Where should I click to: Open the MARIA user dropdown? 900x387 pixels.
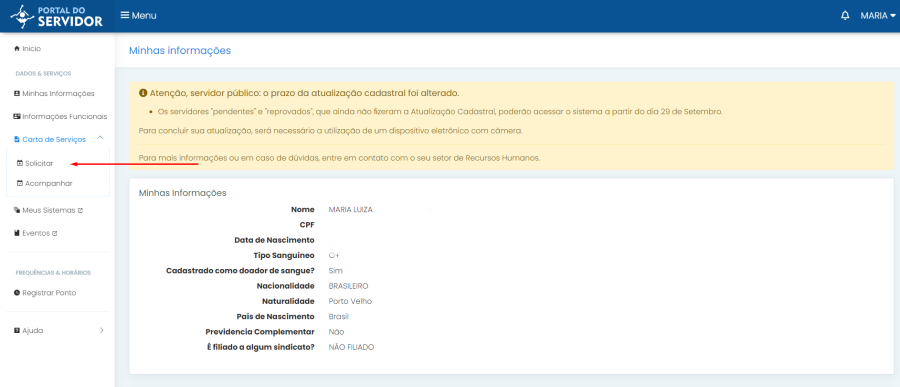click(878, 16)
